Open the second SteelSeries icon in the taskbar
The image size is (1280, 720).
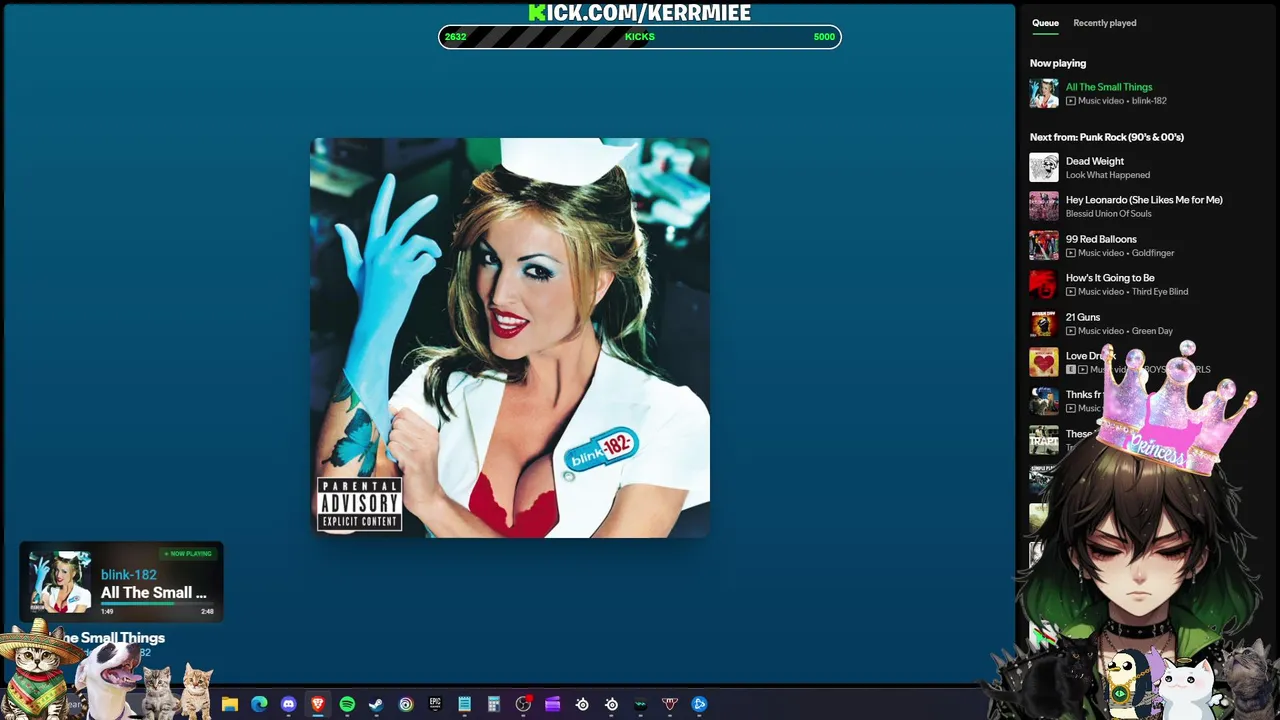pos(611,704)
